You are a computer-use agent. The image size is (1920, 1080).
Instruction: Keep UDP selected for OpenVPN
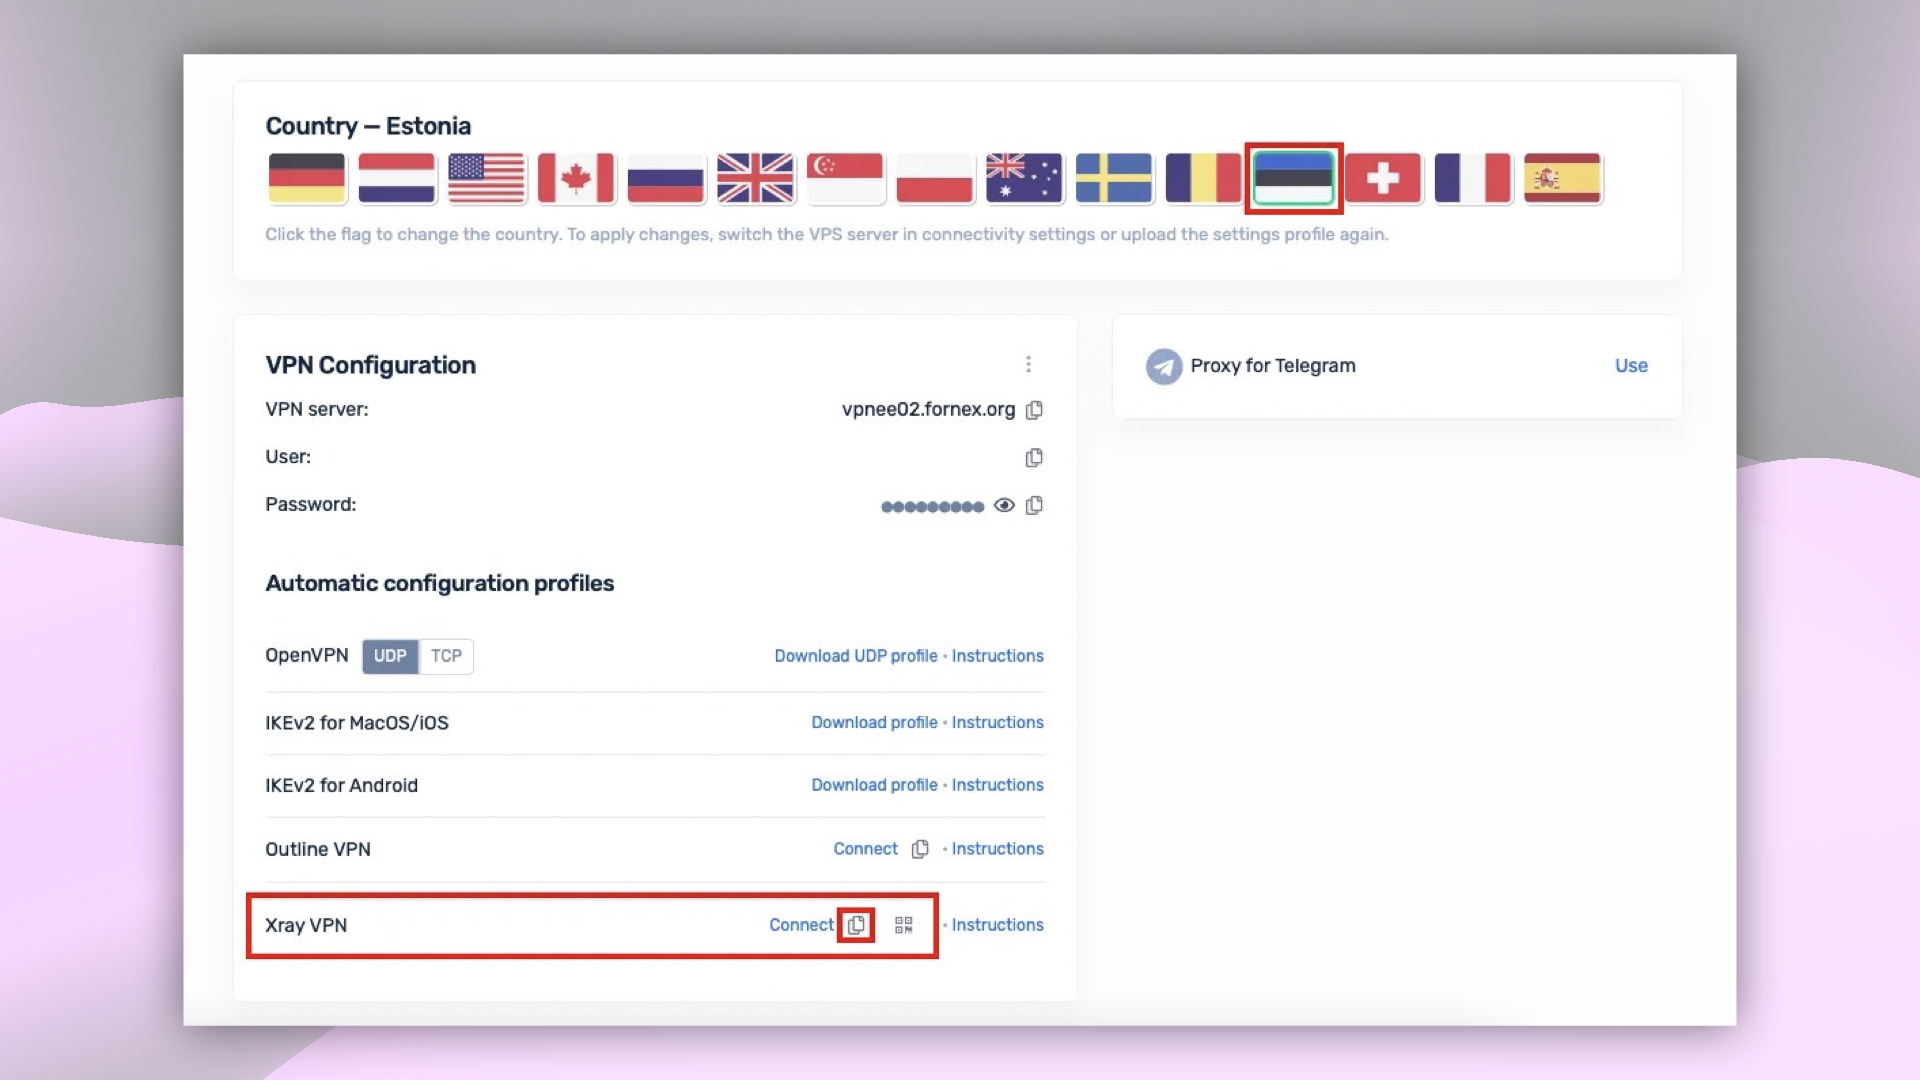tap(390, 656)
